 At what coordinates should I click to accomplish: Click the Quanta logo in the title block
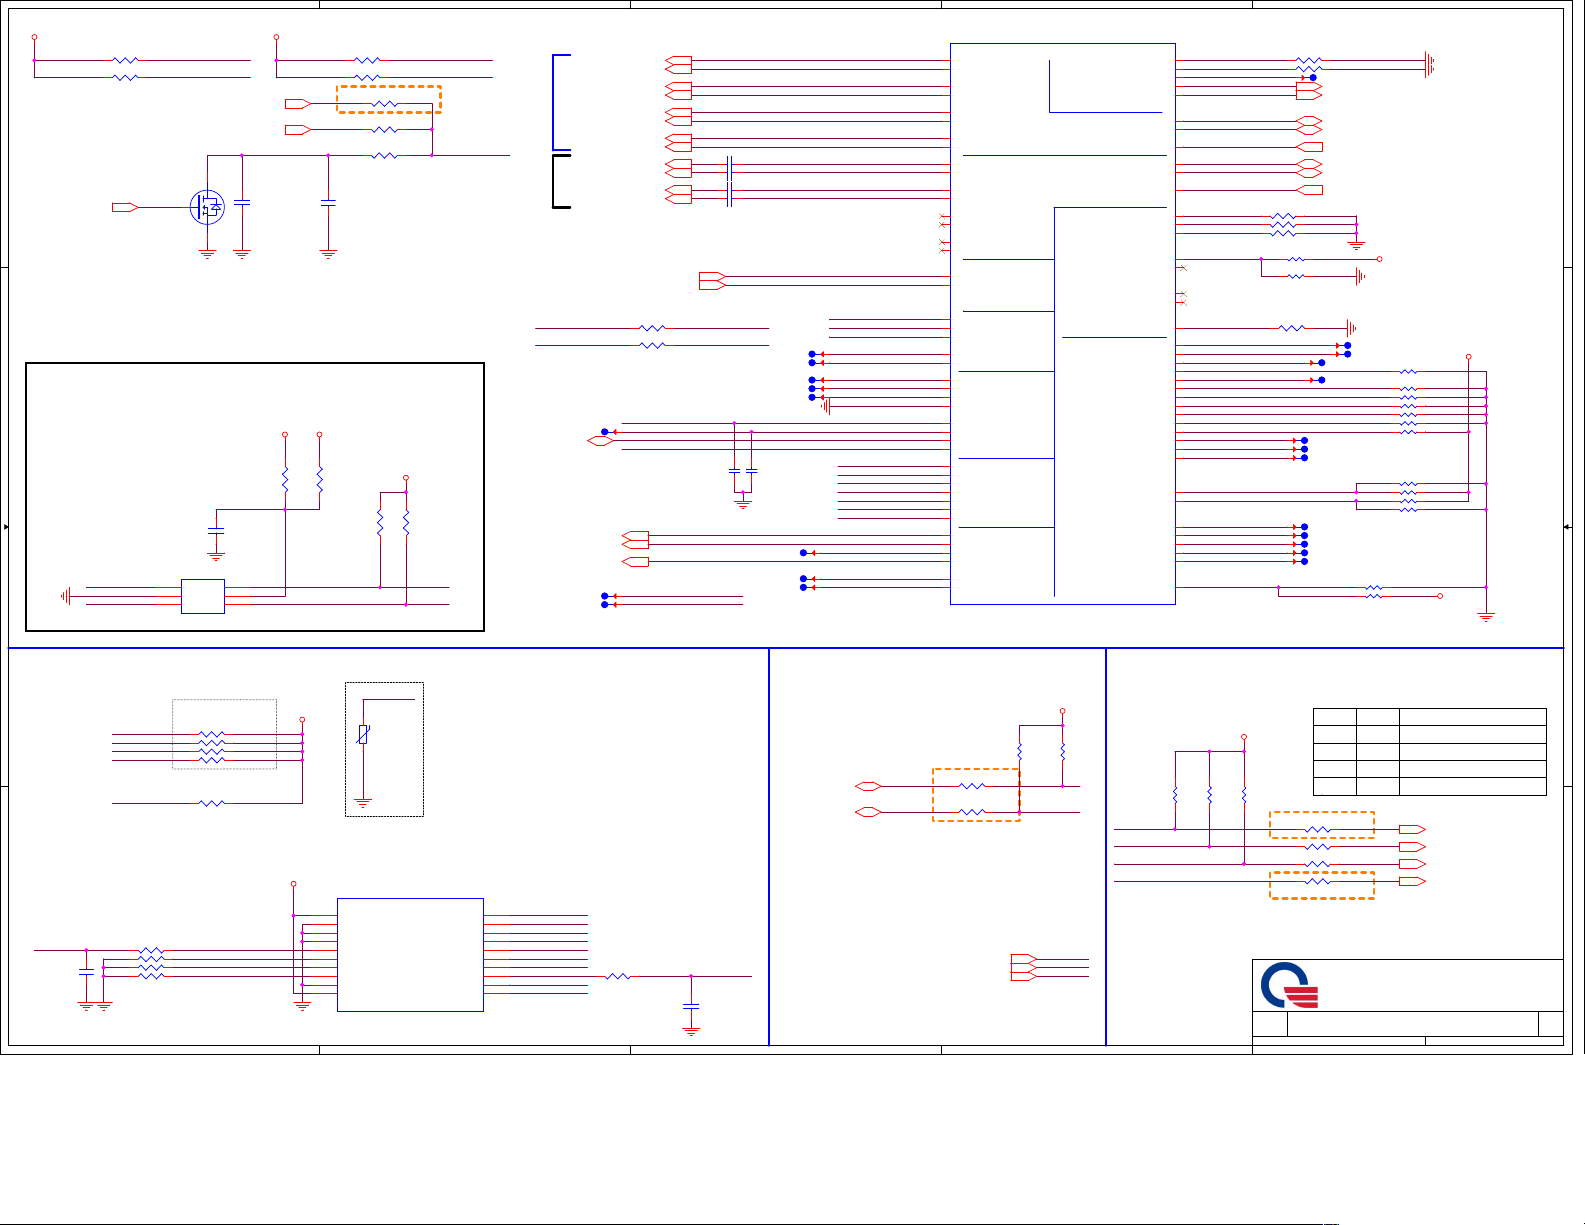1289,985
